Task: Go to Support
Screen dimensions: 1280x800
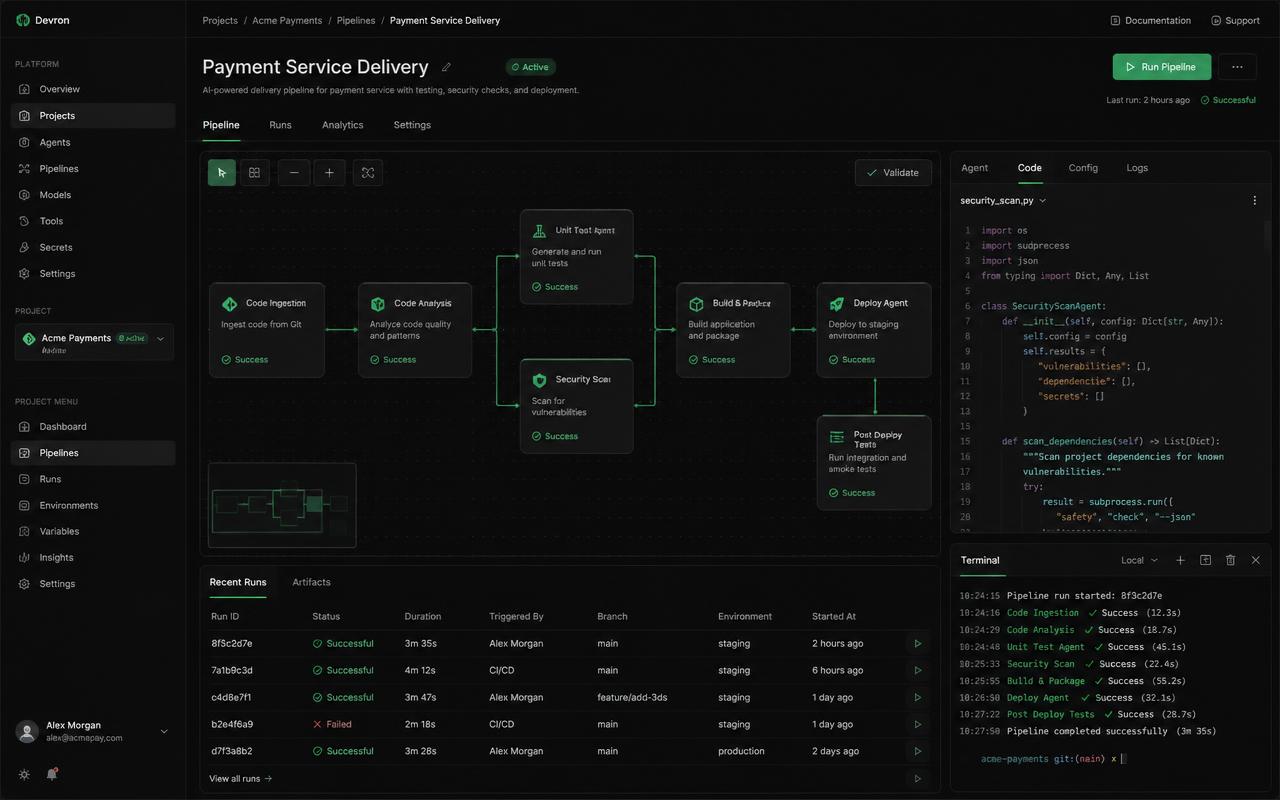Action: (1235, 20)
